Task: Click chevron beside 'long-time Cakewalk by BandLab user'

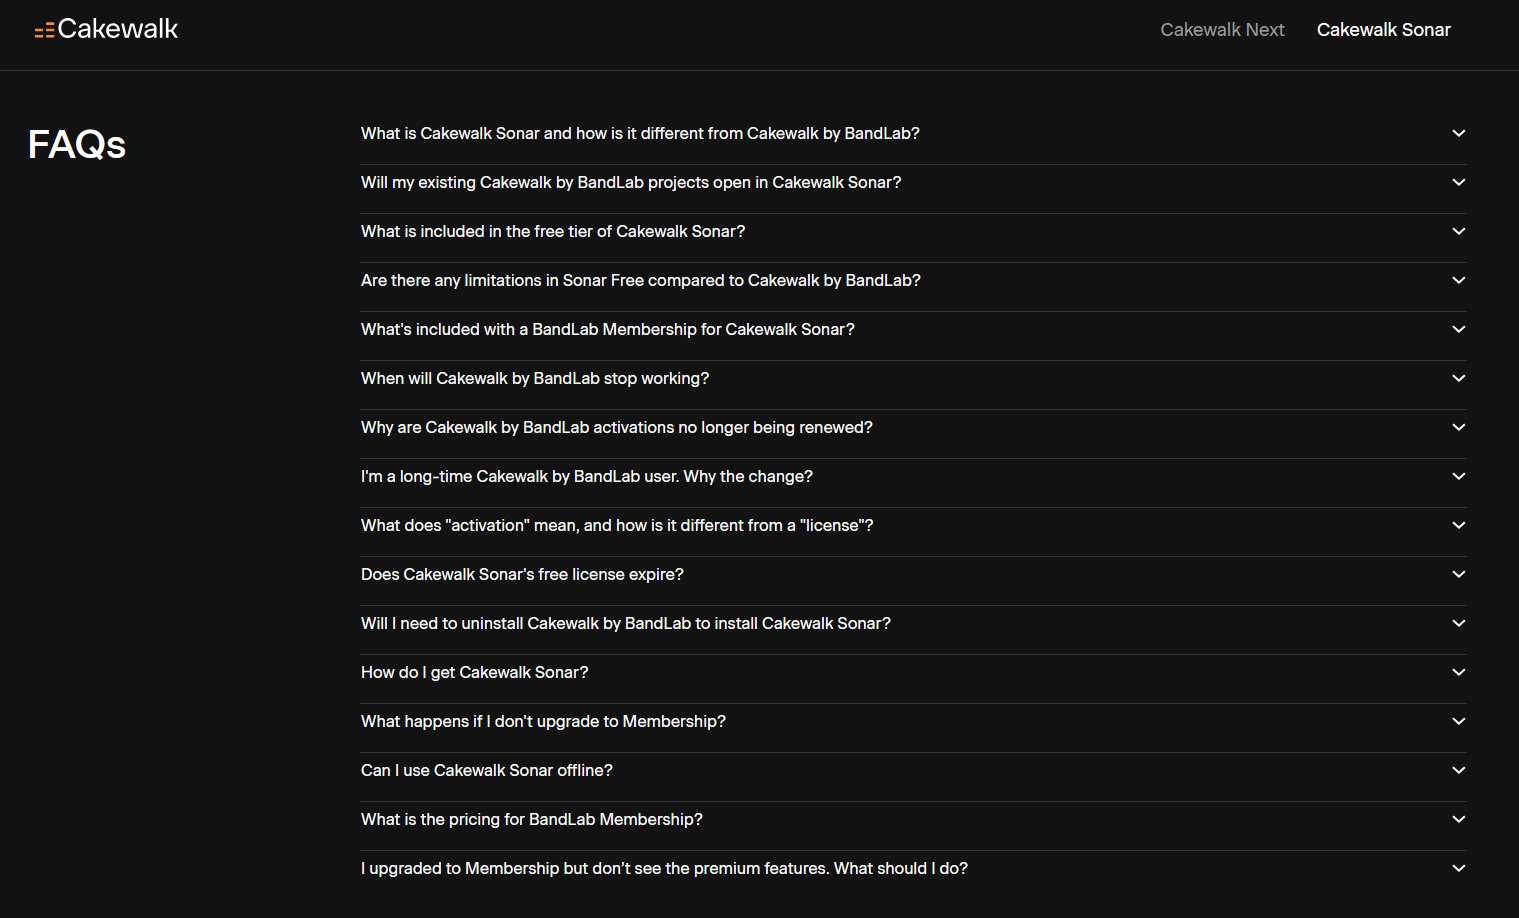Action: [x=1458, y=476]
